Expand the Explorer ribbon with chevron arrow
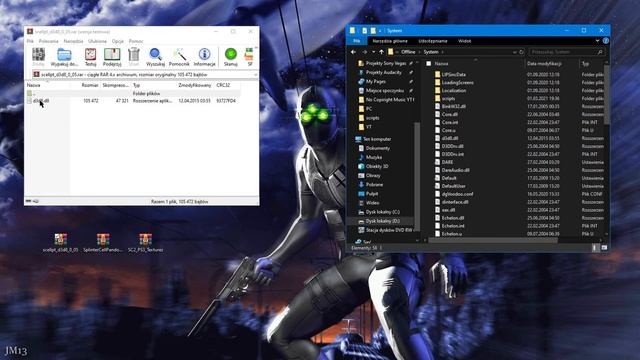 tap(597, 41)
